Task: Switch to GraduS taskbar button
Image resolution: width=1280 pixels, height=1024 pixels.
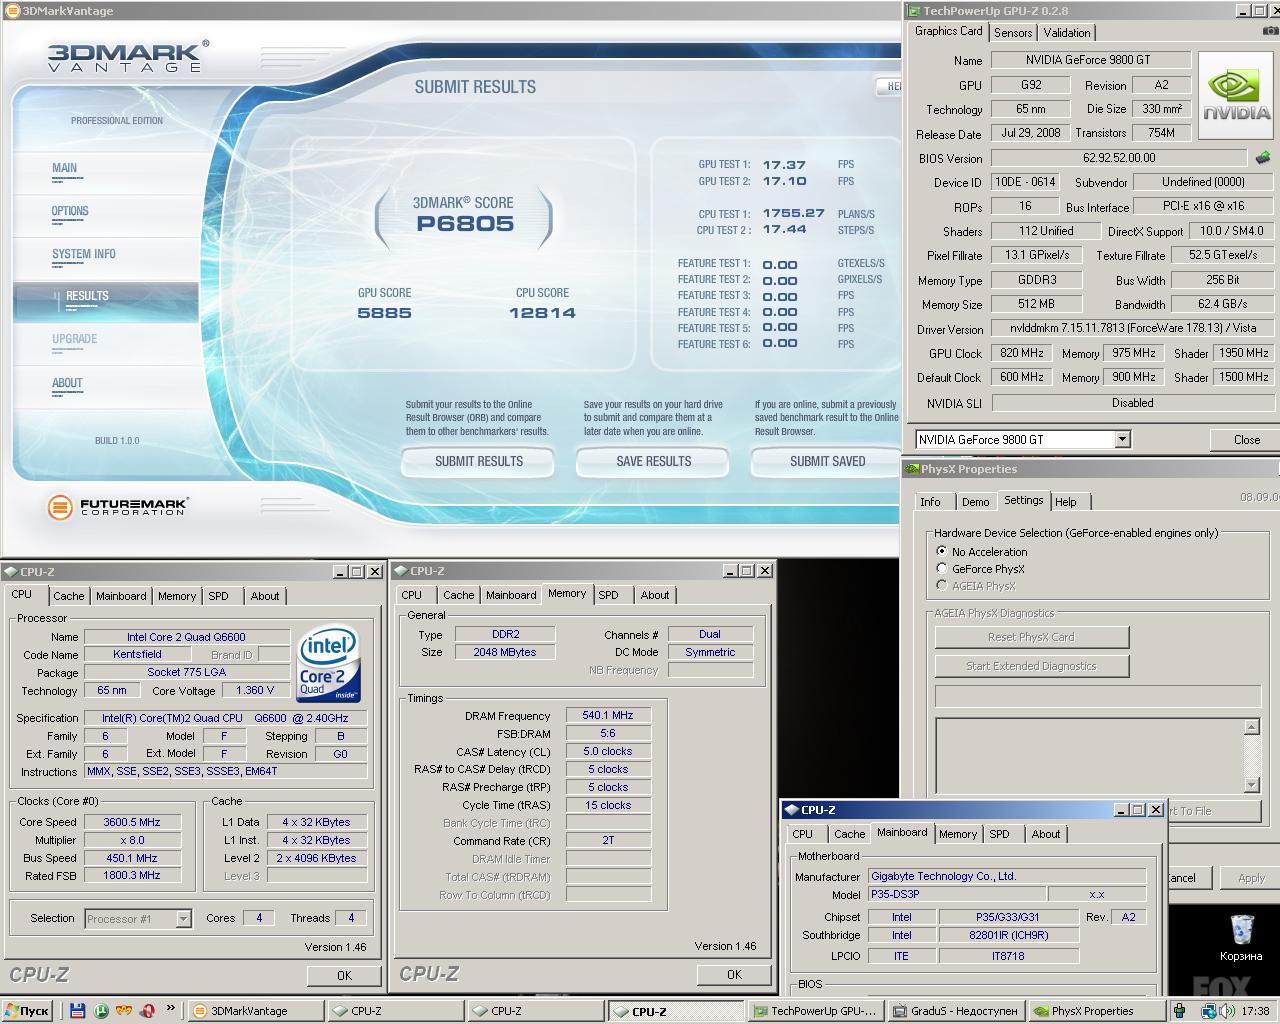Action: [x=955, y=1010]
